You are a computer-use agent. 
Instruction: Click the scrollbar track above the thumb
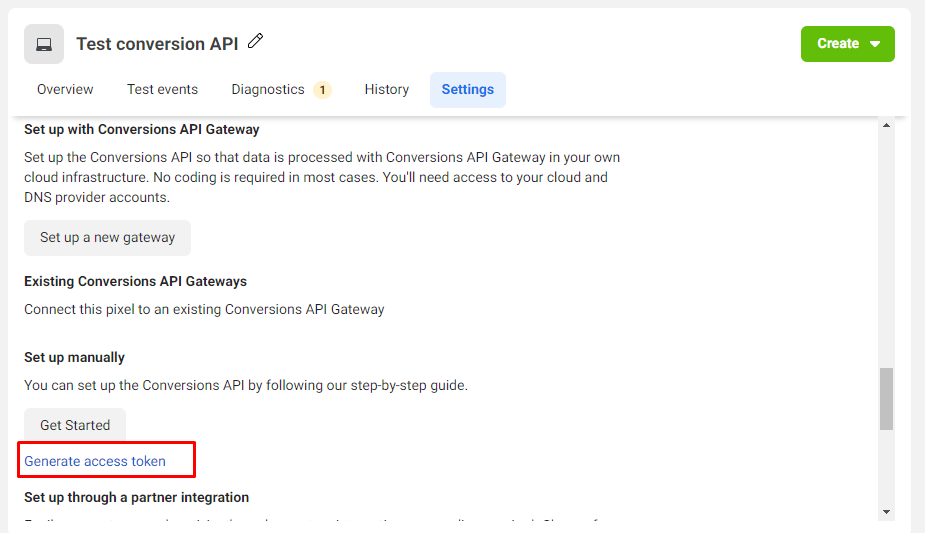tap(886, 250)
